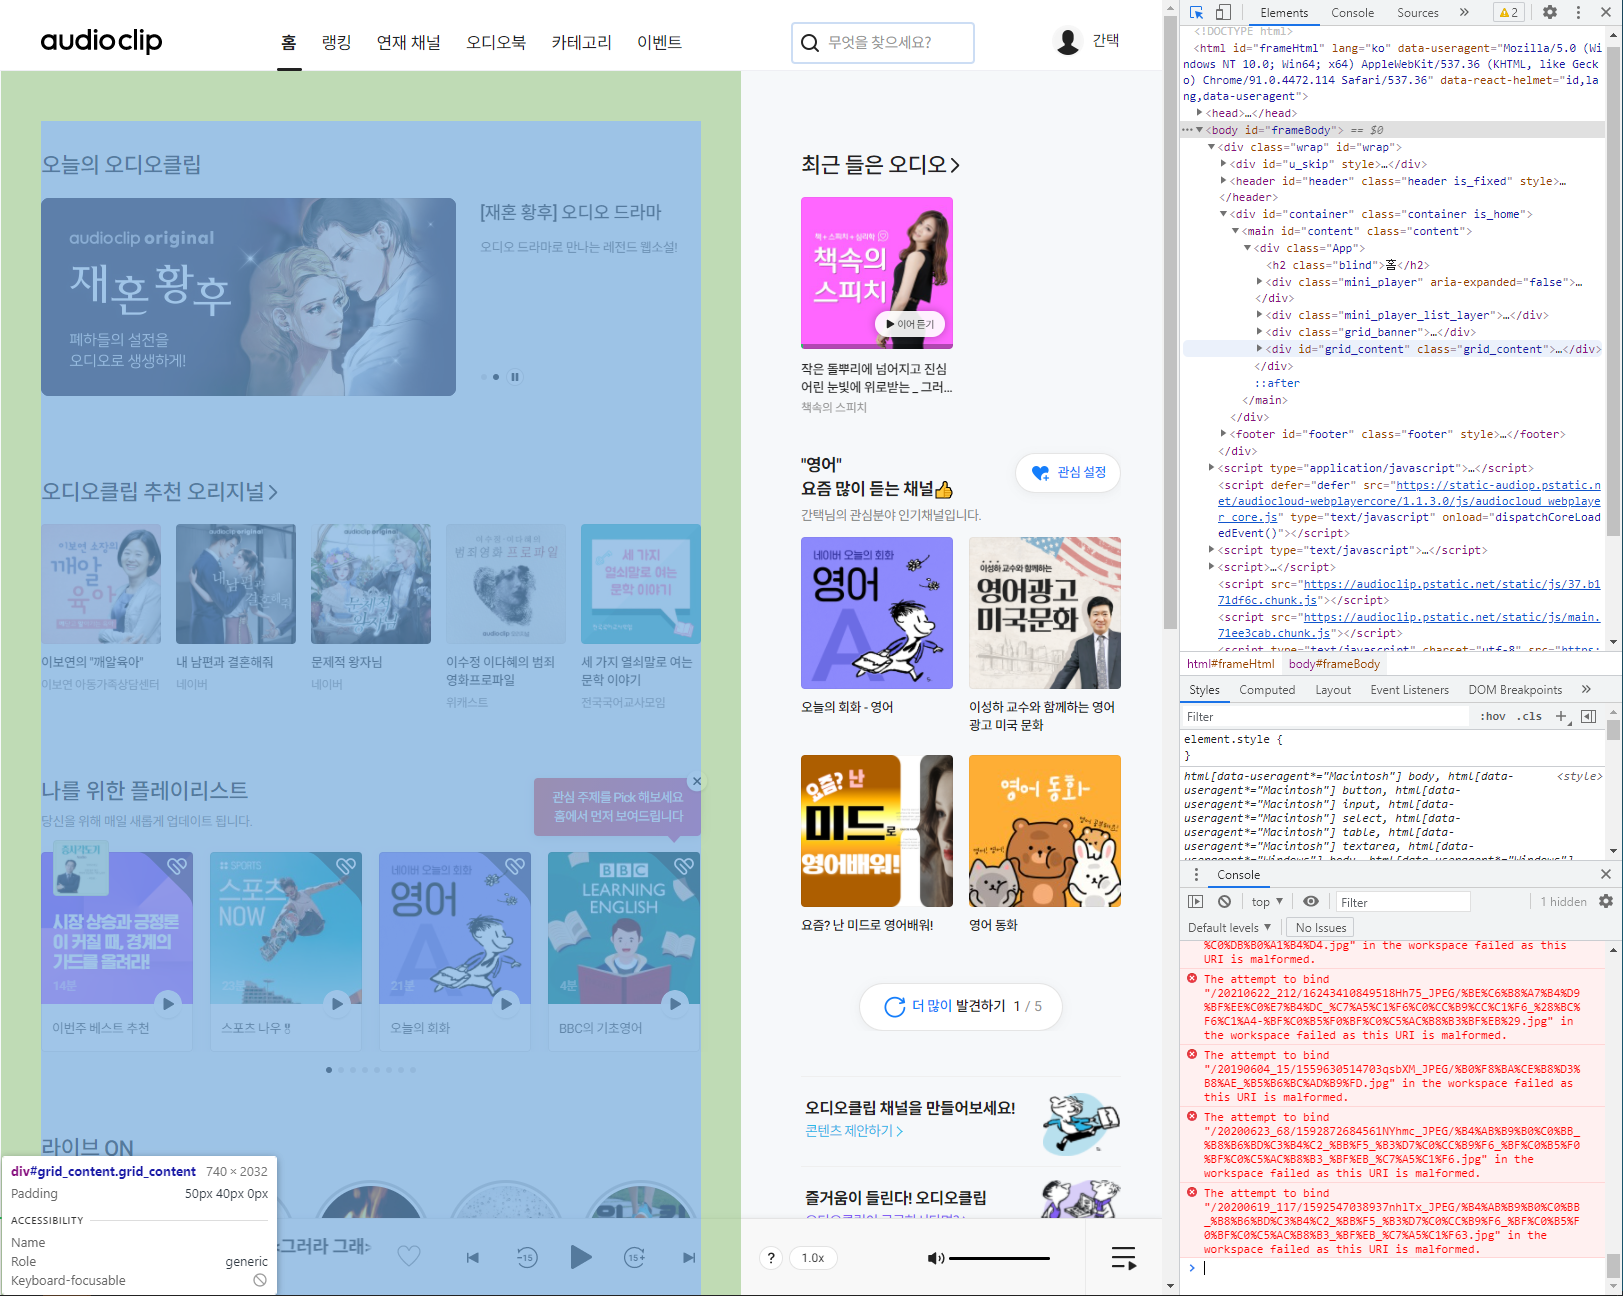Image resolution: width=1623 pixels, height=1296 pixels.
Task: Open the DevTools warnings counter badge
Action: [x=1509, y=12]
